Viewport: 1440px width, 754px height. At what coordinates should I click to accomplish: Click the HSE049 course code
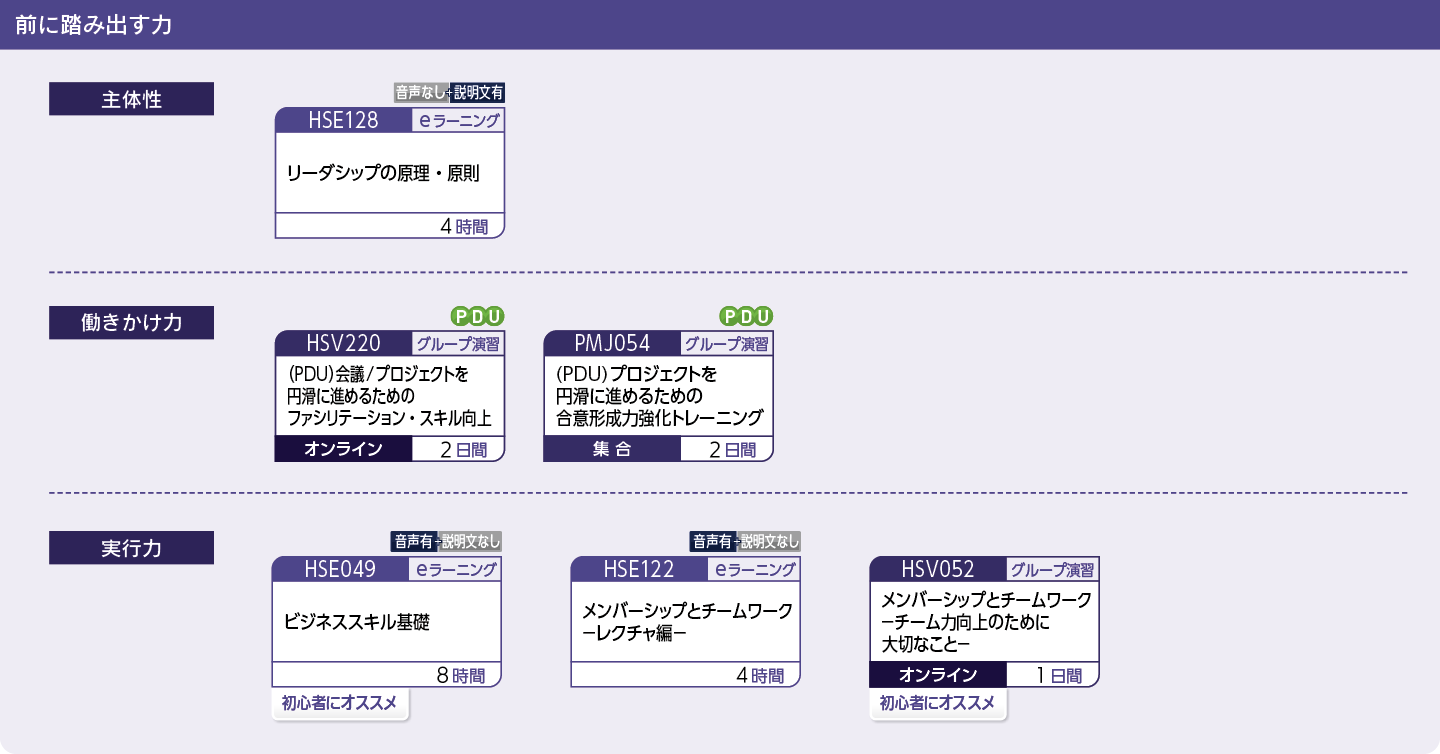pos(341,570)
